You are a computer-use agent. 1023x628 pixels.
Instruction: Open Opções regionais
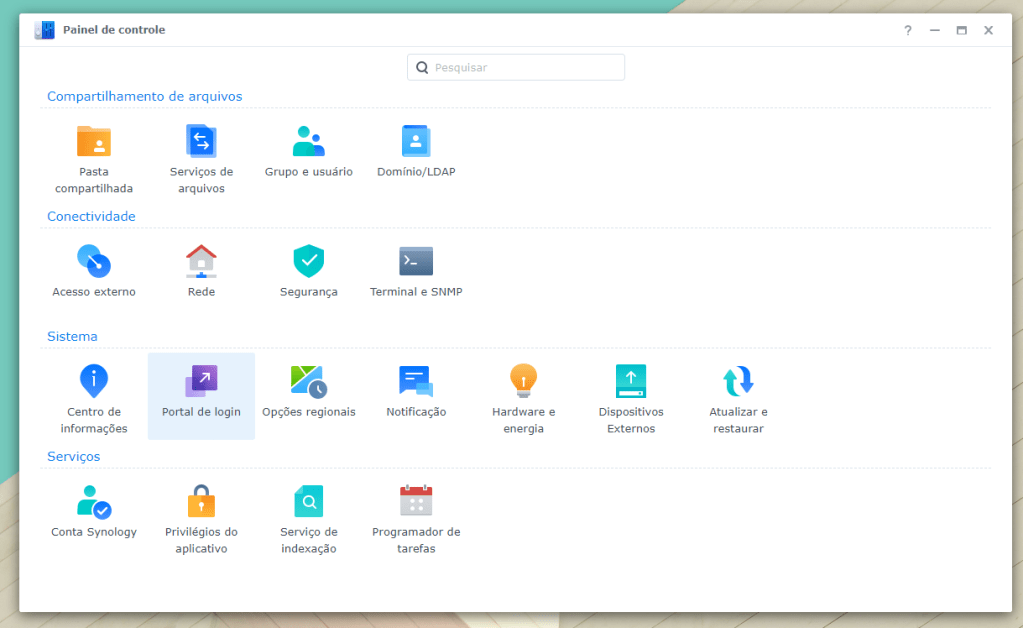(x=308, y=383)
